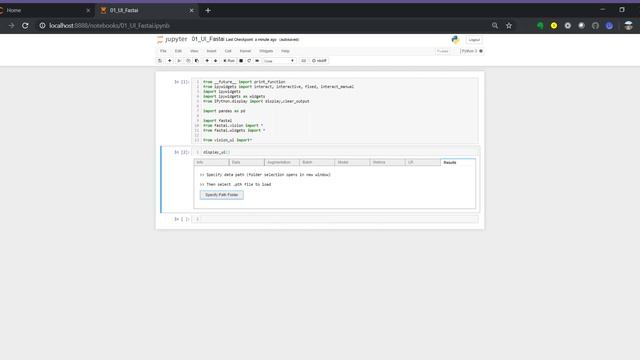Screen dimensions: 640x360
Task: Open the Help menu
Action: (285, 51)
